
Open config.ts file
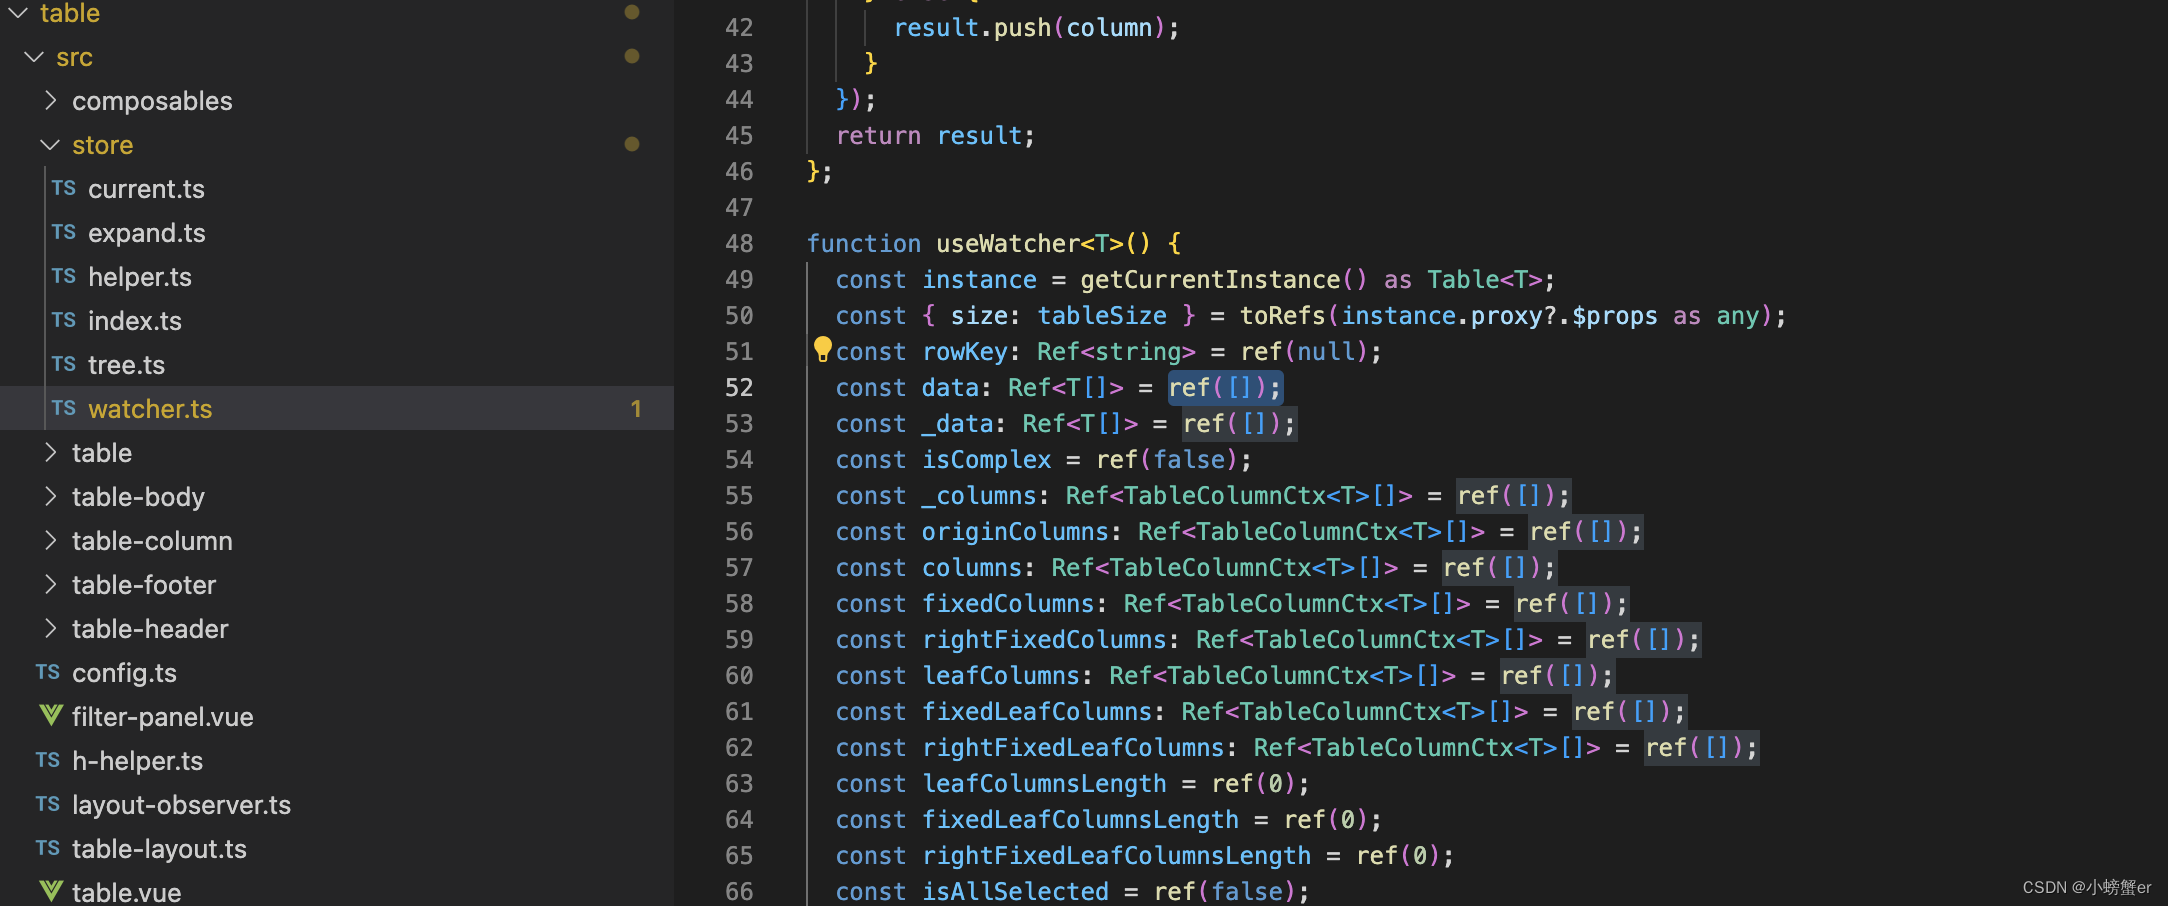click(124, 673)
